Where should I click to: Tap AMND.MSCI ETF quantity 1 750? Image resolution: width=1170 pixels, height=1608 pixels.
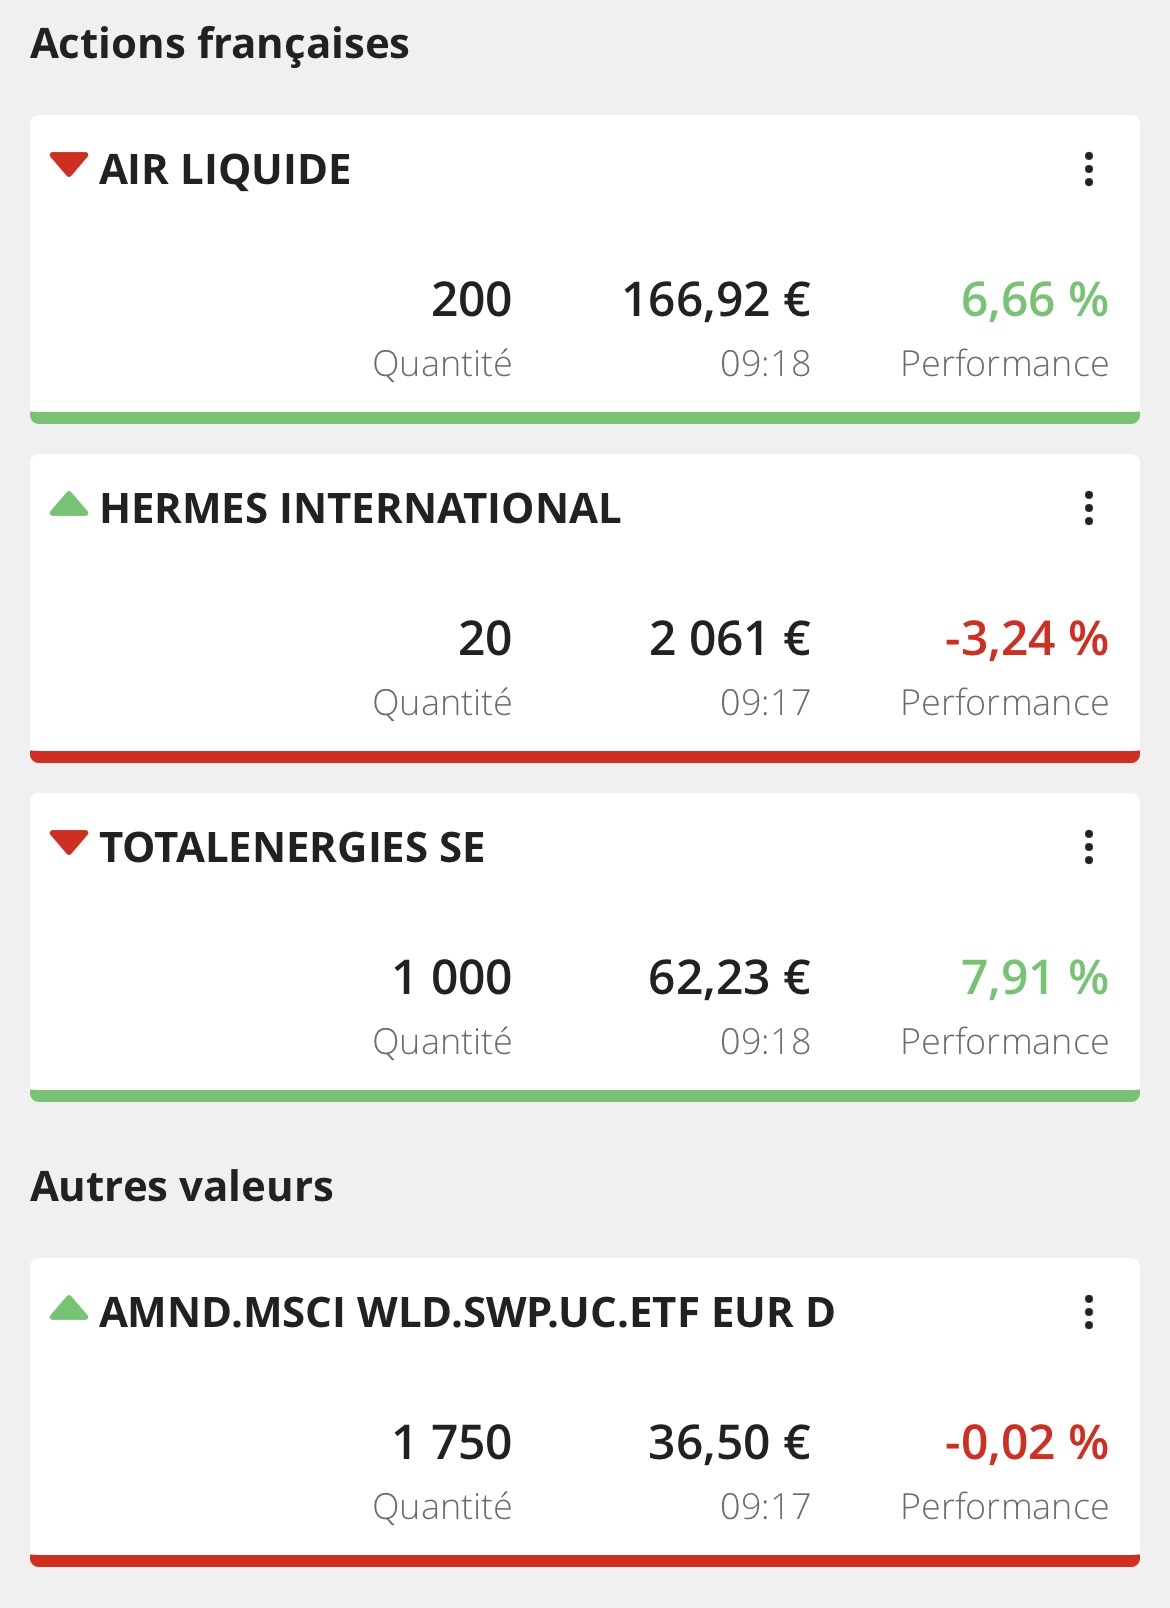pos(452,1443)
